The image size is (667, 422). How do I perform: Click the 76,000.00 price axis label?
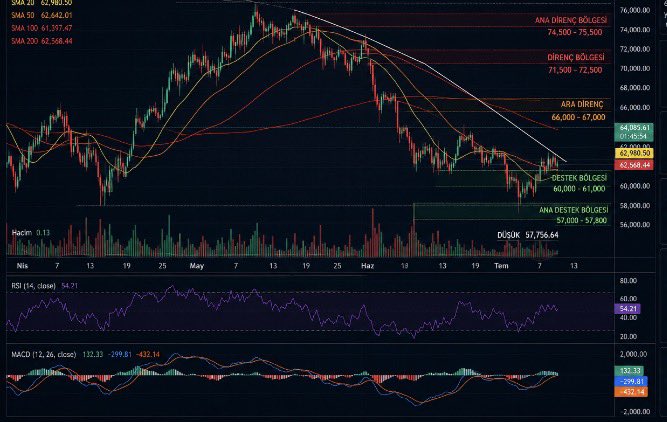(x=635, y=10)
